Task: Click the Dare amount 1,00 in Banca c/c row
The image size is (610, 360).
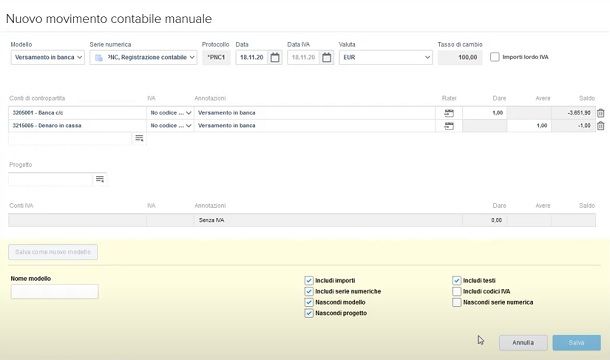Action: click(484, 113)
